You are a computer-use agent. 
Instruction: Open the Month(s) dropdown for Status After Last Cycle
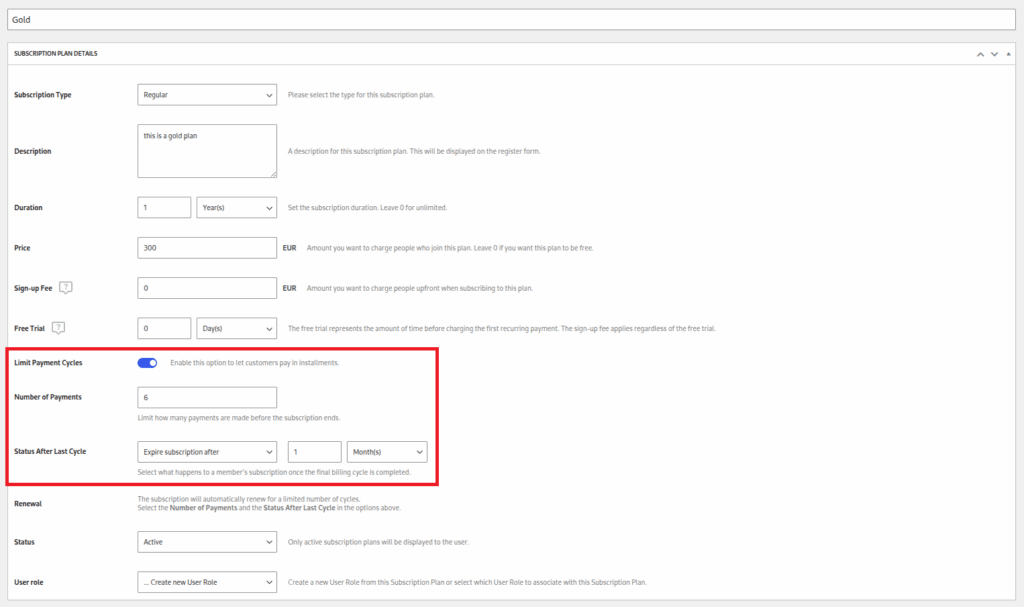(387, 451)
